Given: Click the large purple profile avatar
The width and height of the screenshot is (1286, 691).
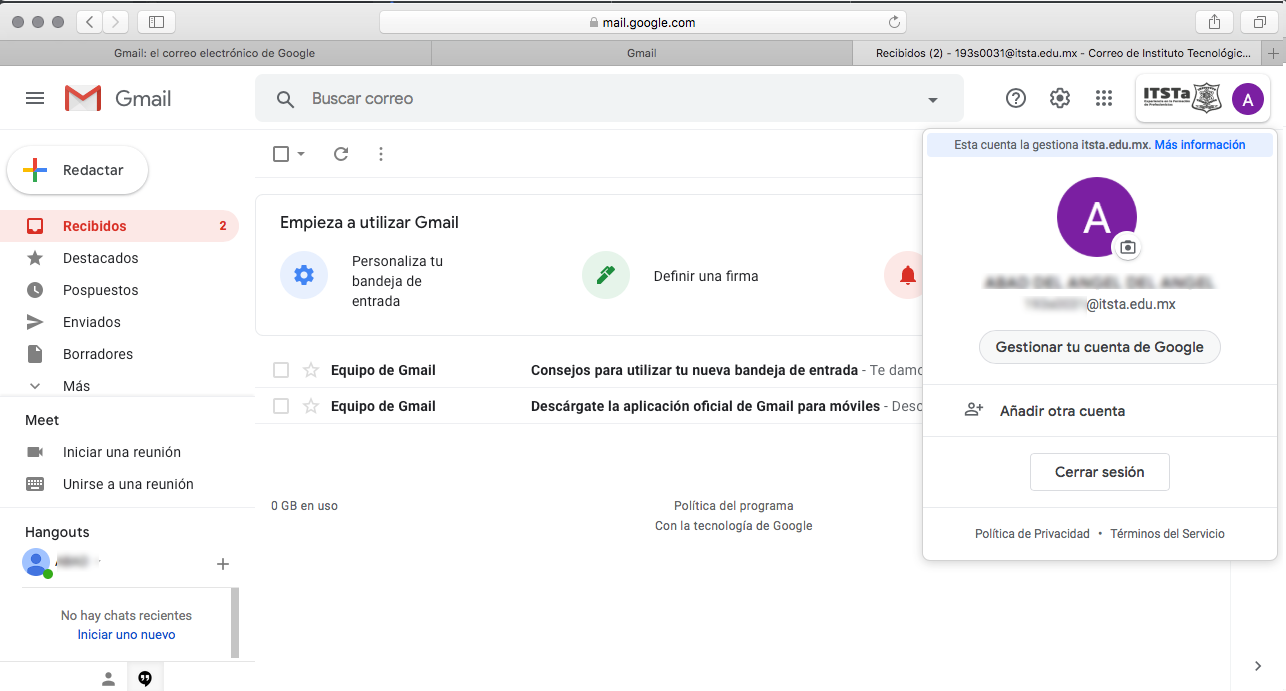Looking at the screenshot, I should (1097, 217).
